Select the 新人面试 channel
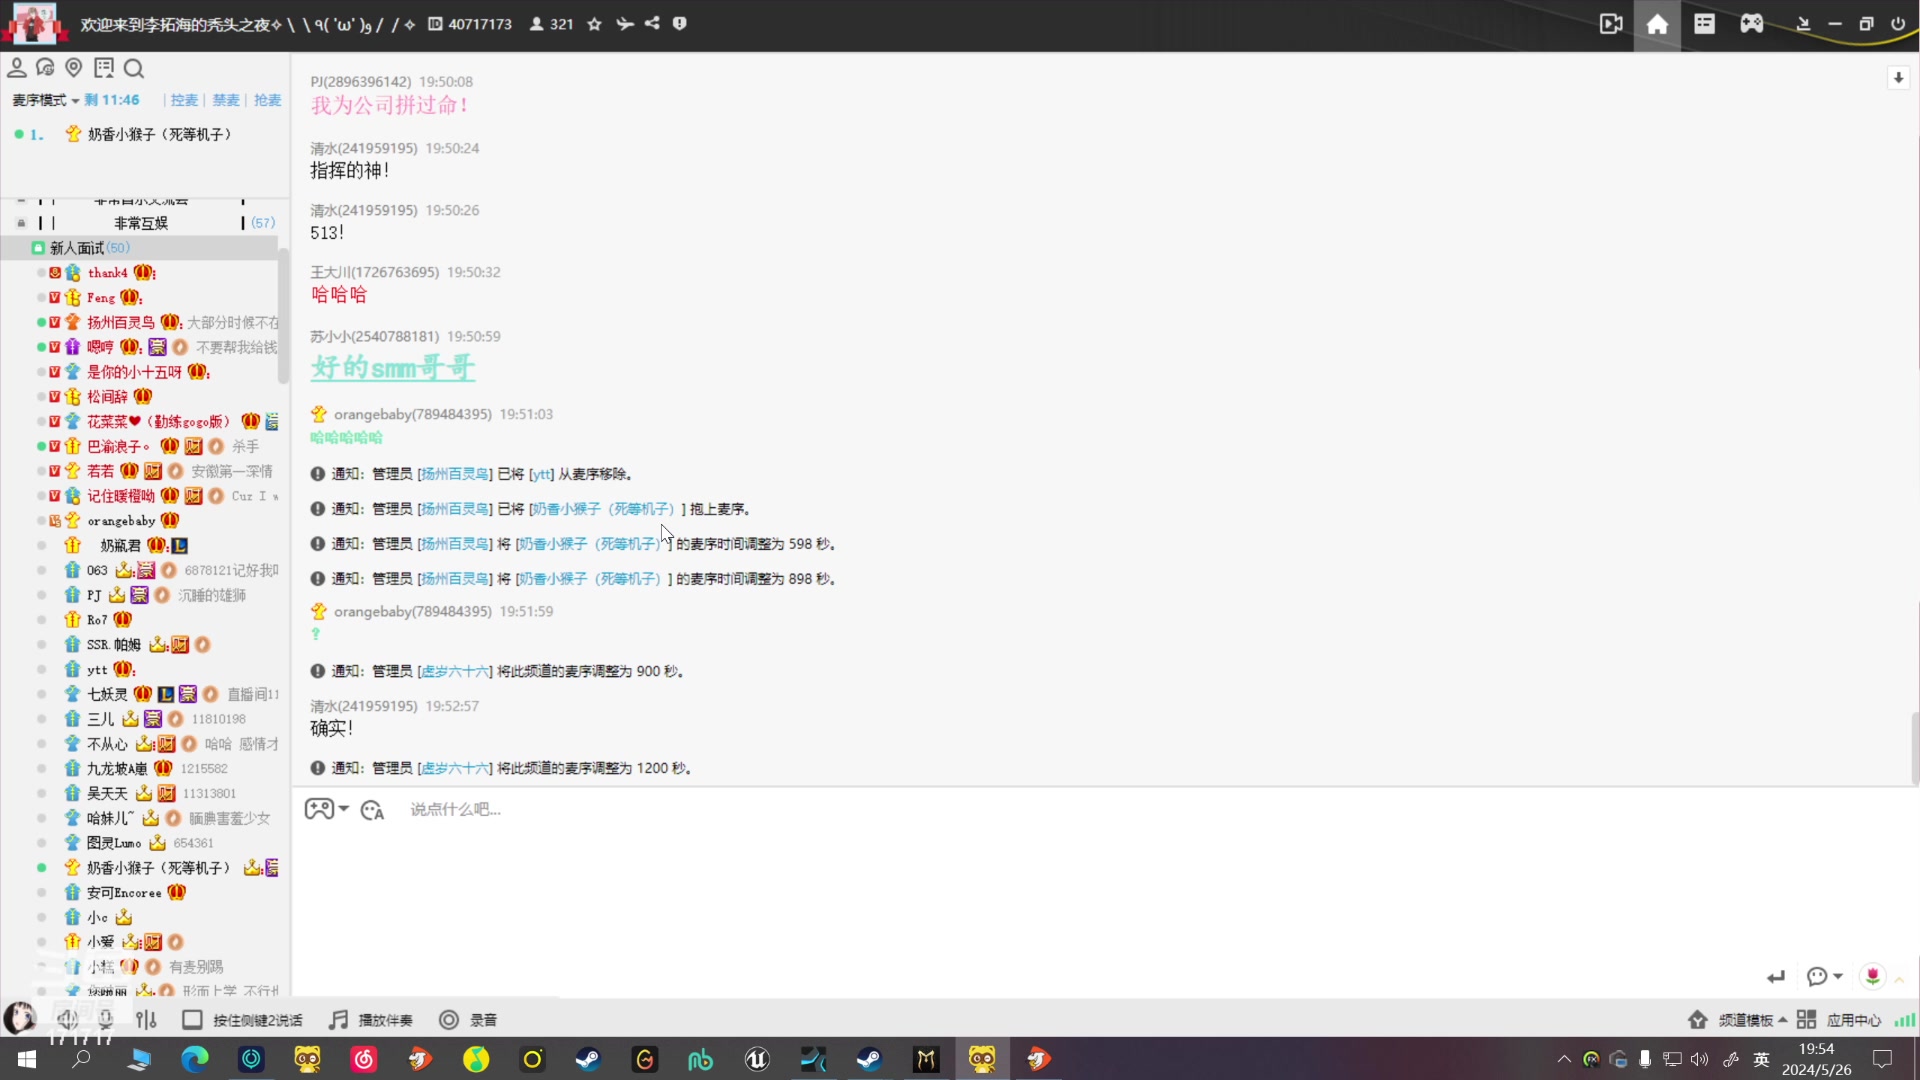Screen dimensions: 1920x1080 [77, 248]
